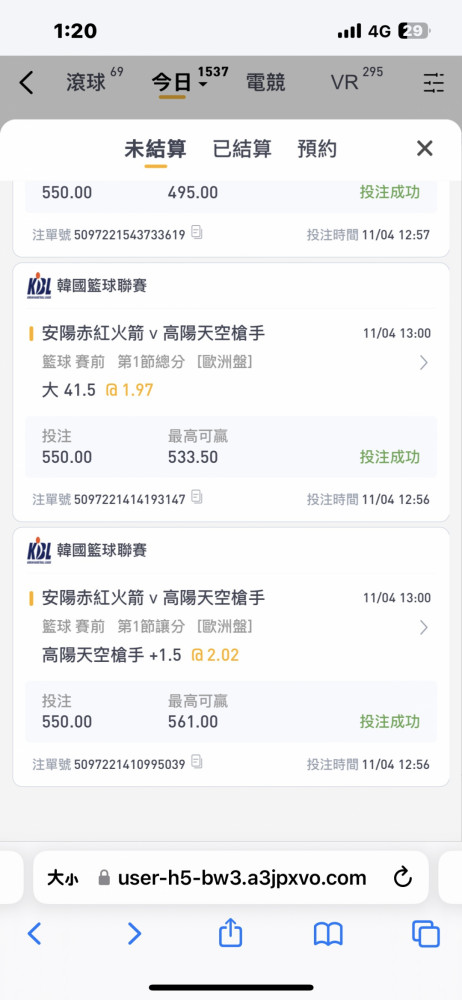This screenshot has height=1000, width=462.
Task: Copy bet number 5097221543733619
Action: point(197,233)
